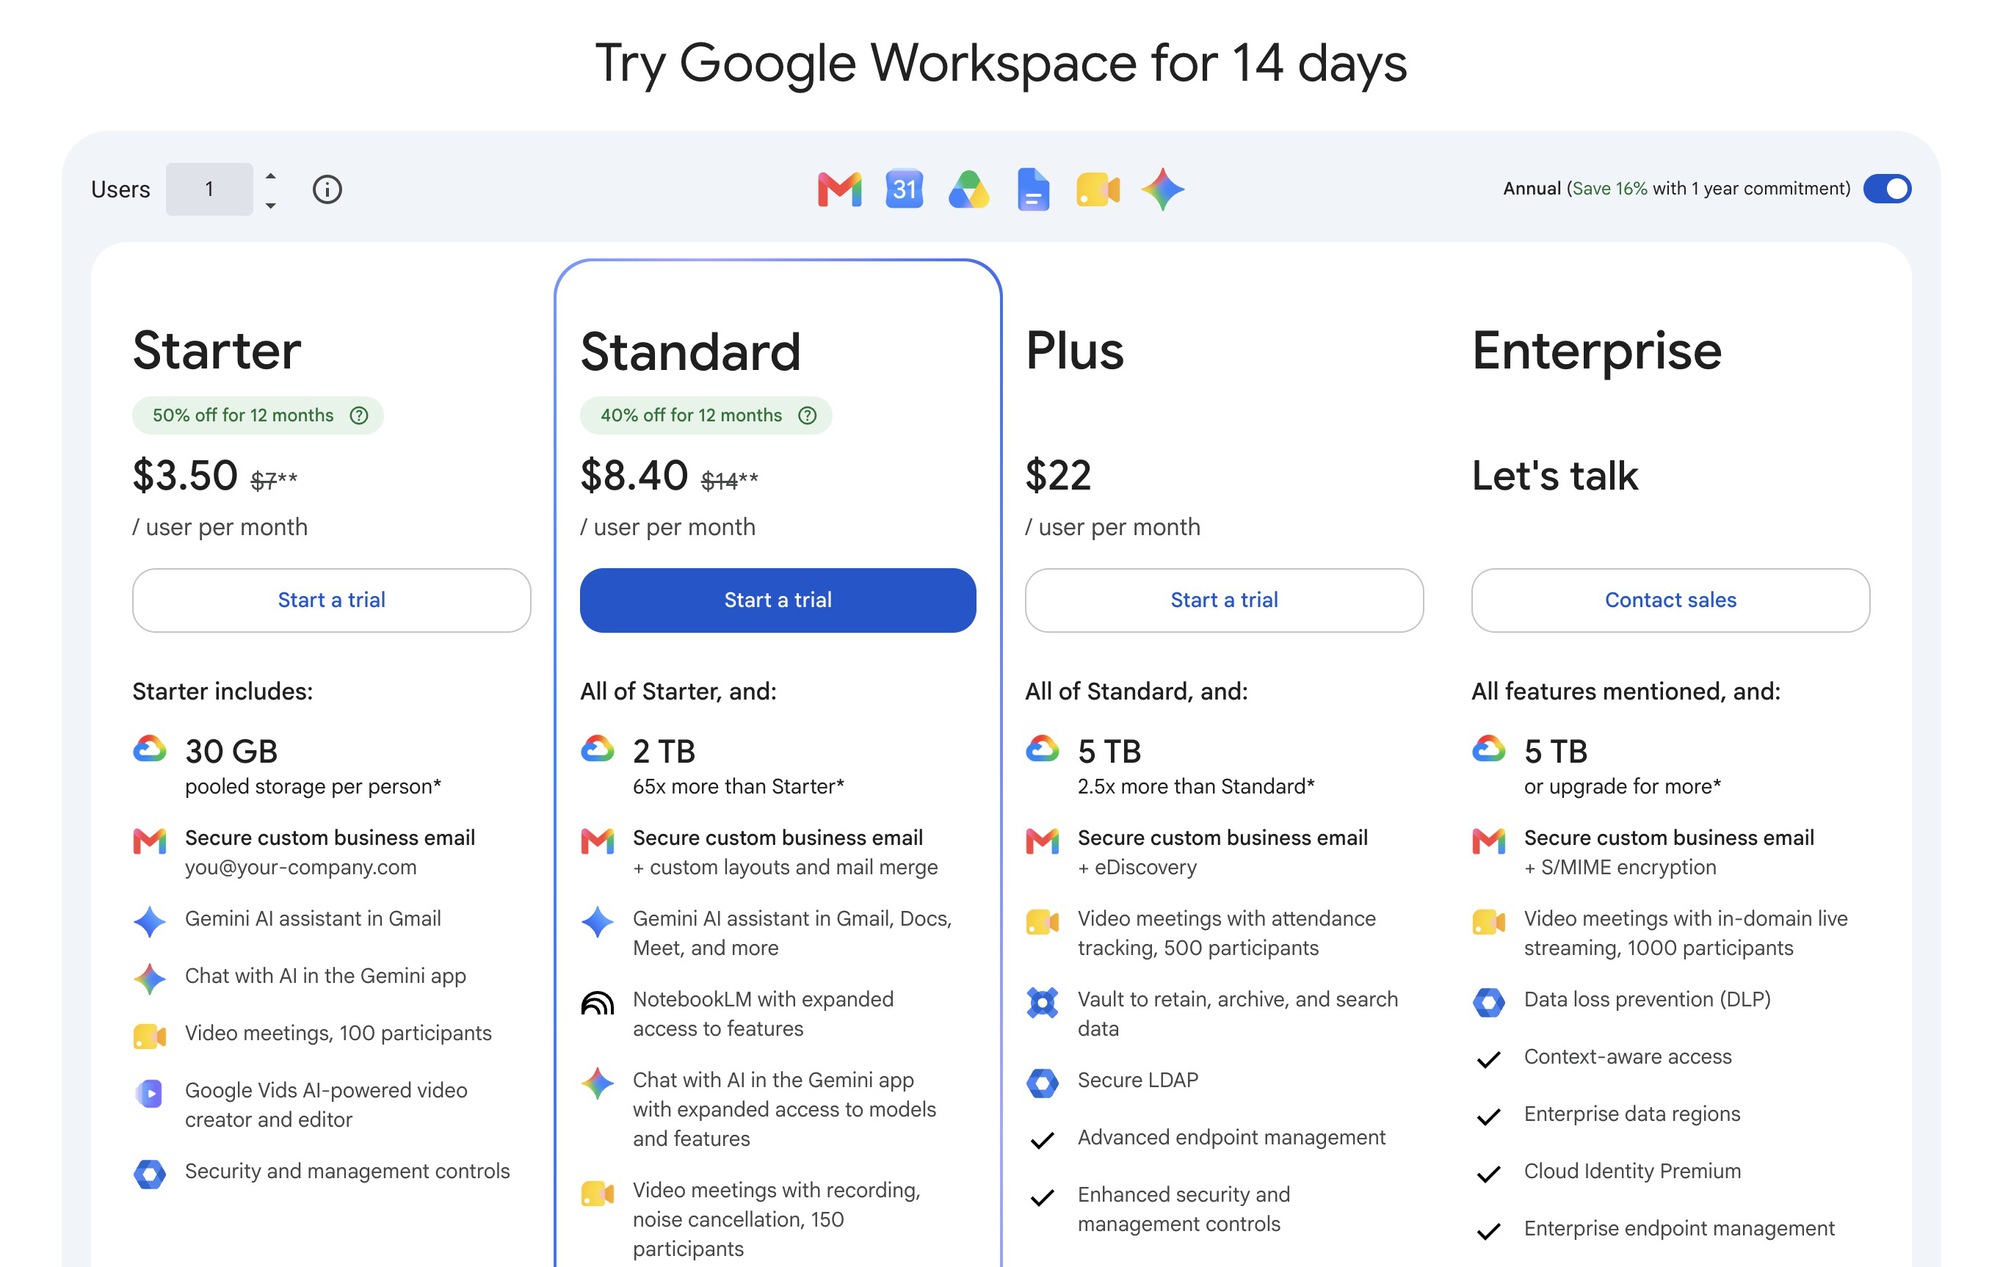Click 'Cloud Identity Premium' feature text
Viewport: 2000px width, 1267px height.
coord(1633,1171)
